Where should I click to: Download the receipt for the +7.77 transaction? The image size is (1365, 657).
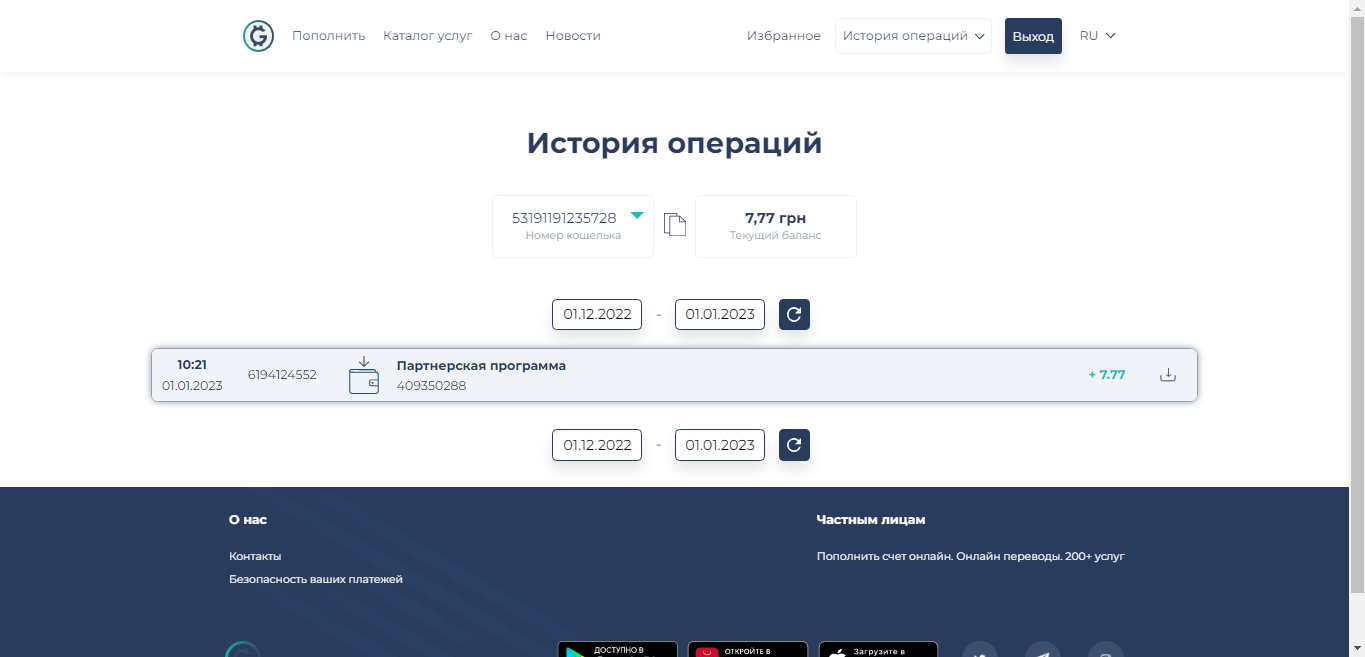click(1167, 375)
